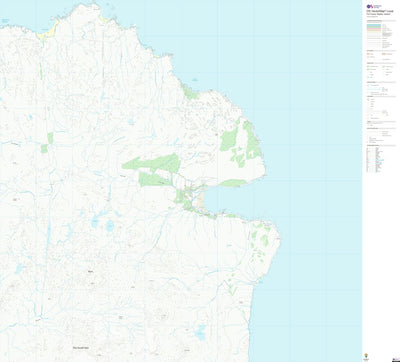The width and height of the screenshot is (400, 362).
Task: Click the yellow beach strip on the north coast
Action: coord(48,32)
